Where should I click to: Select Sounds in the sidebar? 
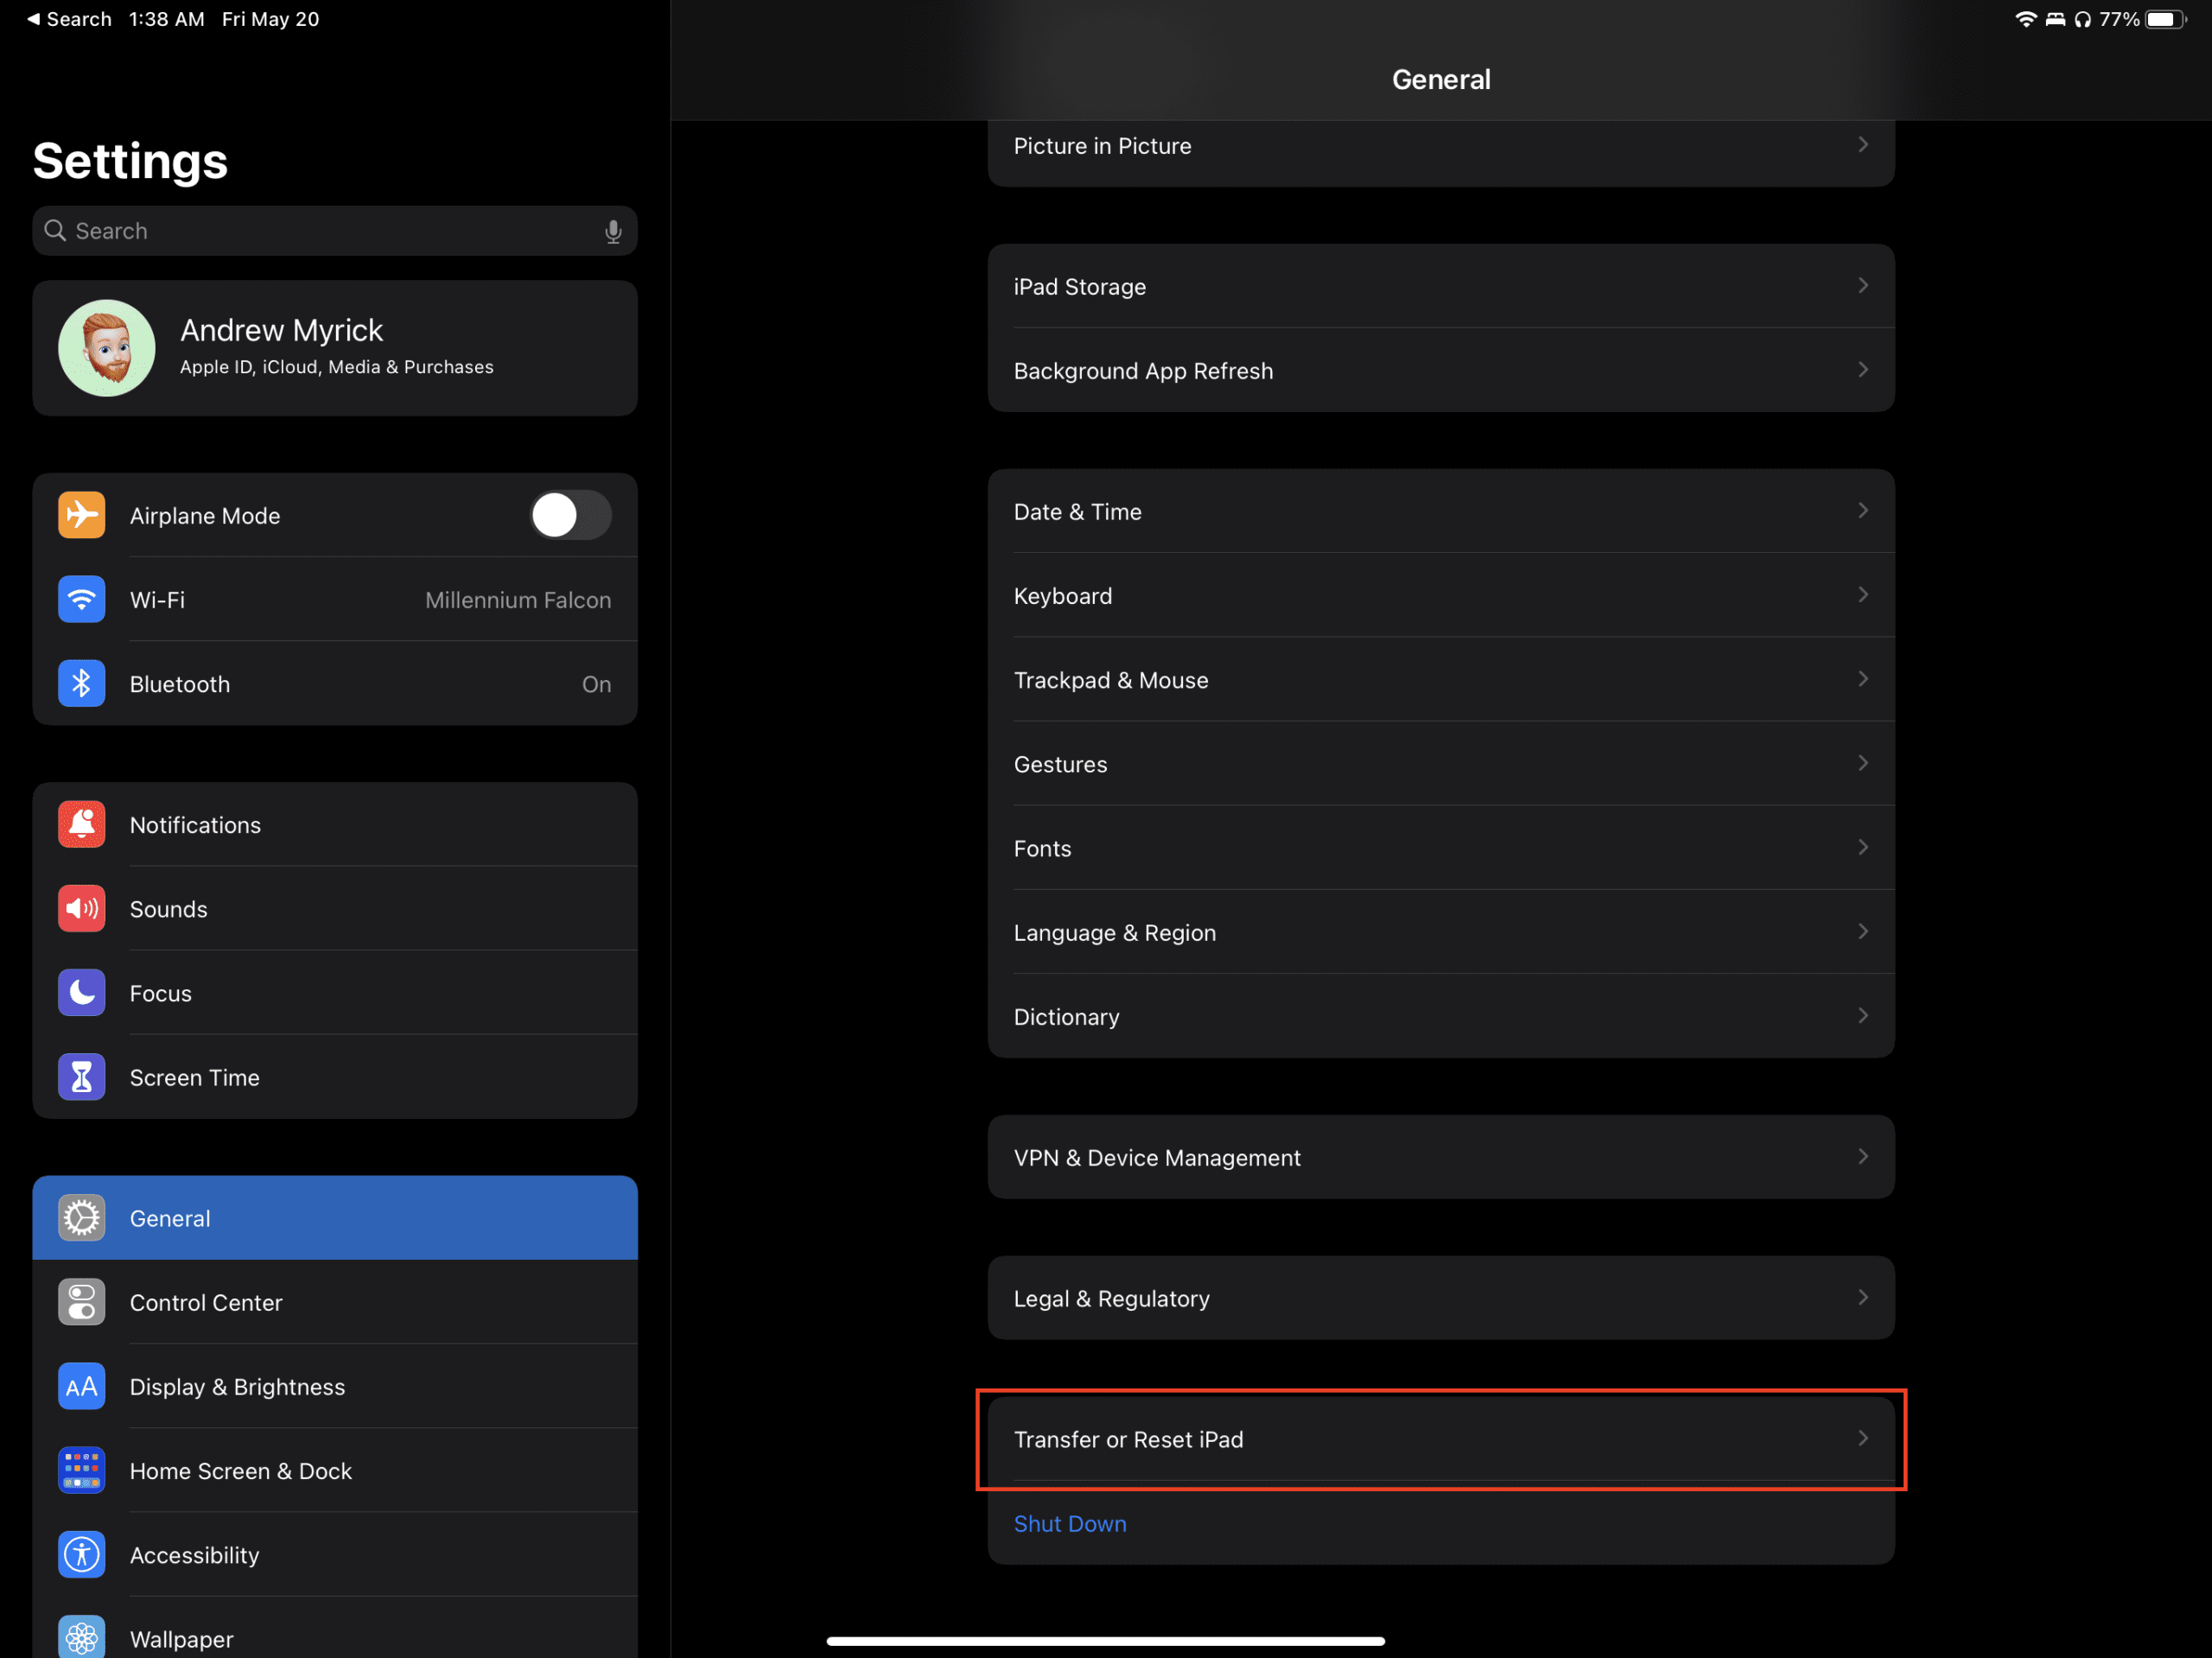click(x=335, y=908)
